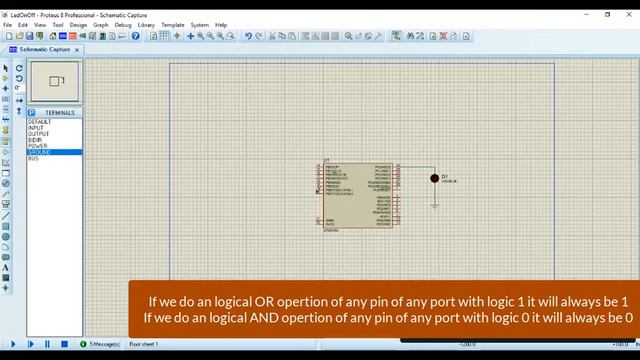
Task: Open the Edit menu
Action: 23,25
